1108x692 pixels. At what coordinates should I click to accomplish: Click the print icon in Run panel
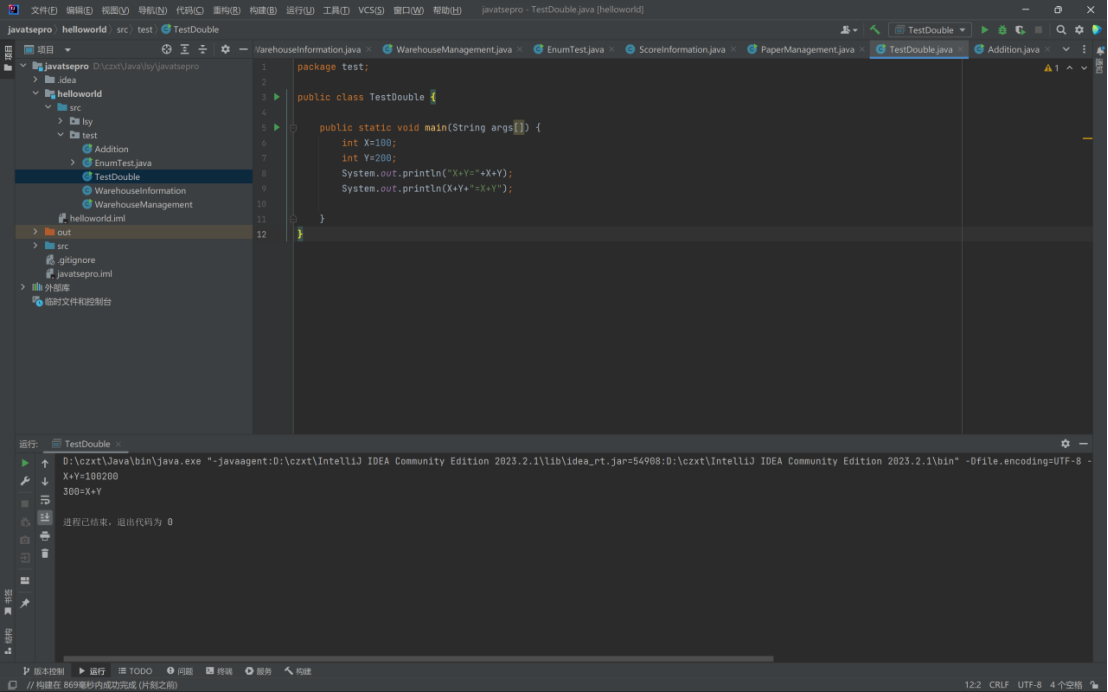pos(45,536)
